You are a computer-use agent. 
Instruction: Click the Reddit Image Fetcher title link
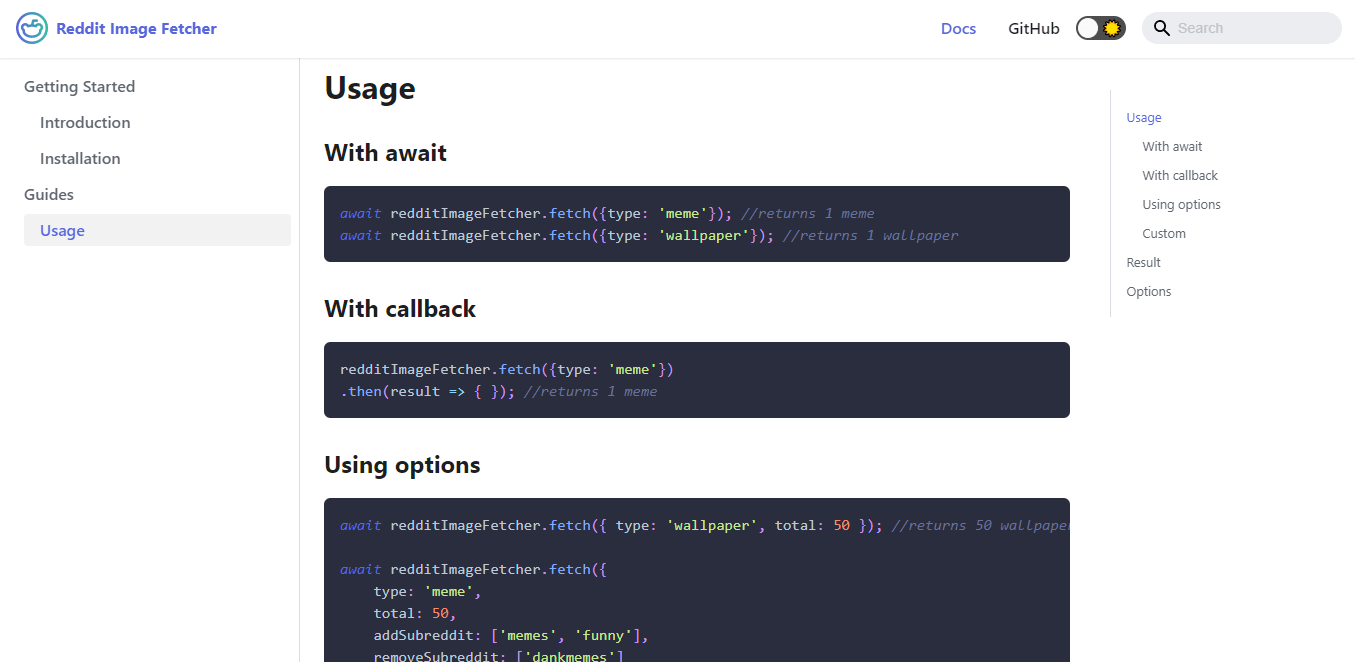point(136,28)
